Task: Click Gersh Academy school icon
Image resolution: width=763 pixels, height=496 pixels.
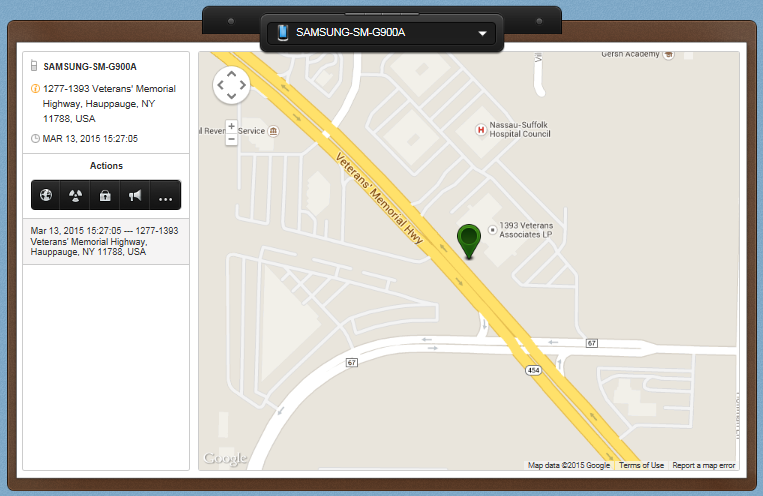Action: 669,55
